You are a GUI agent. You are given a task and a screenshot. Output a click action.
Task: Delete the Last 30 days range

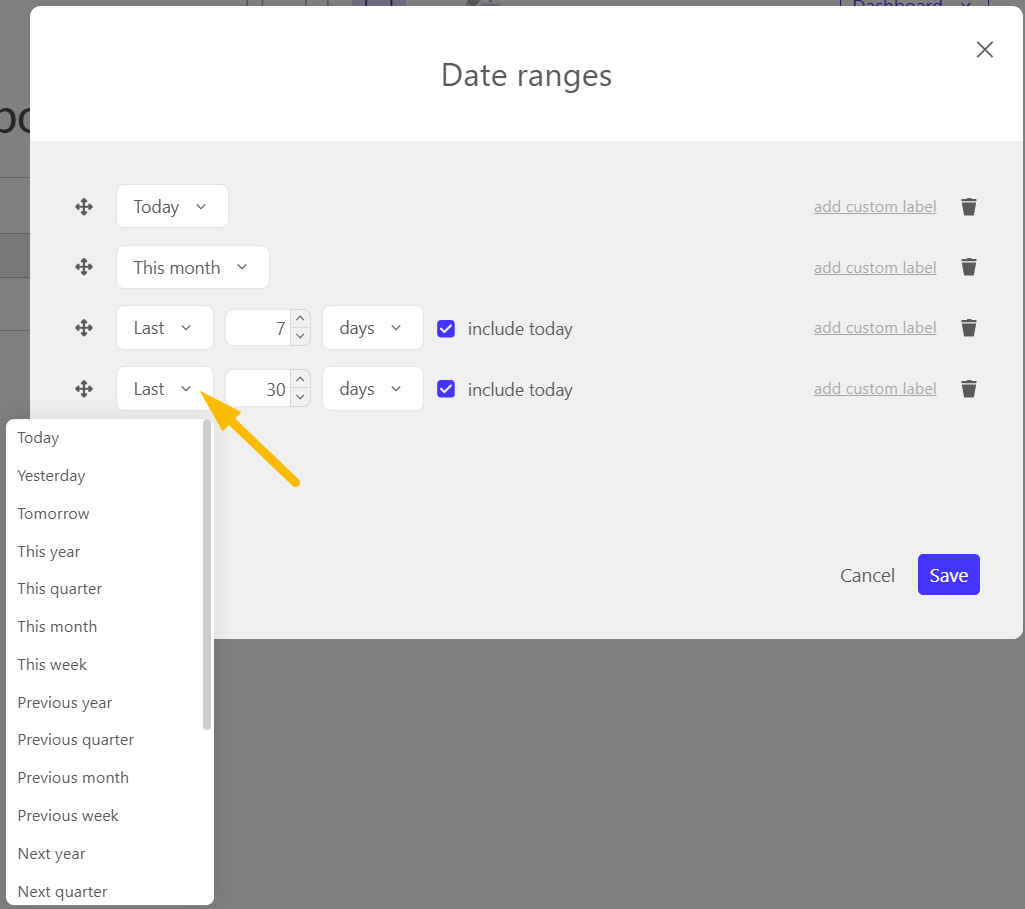[969, 389]
